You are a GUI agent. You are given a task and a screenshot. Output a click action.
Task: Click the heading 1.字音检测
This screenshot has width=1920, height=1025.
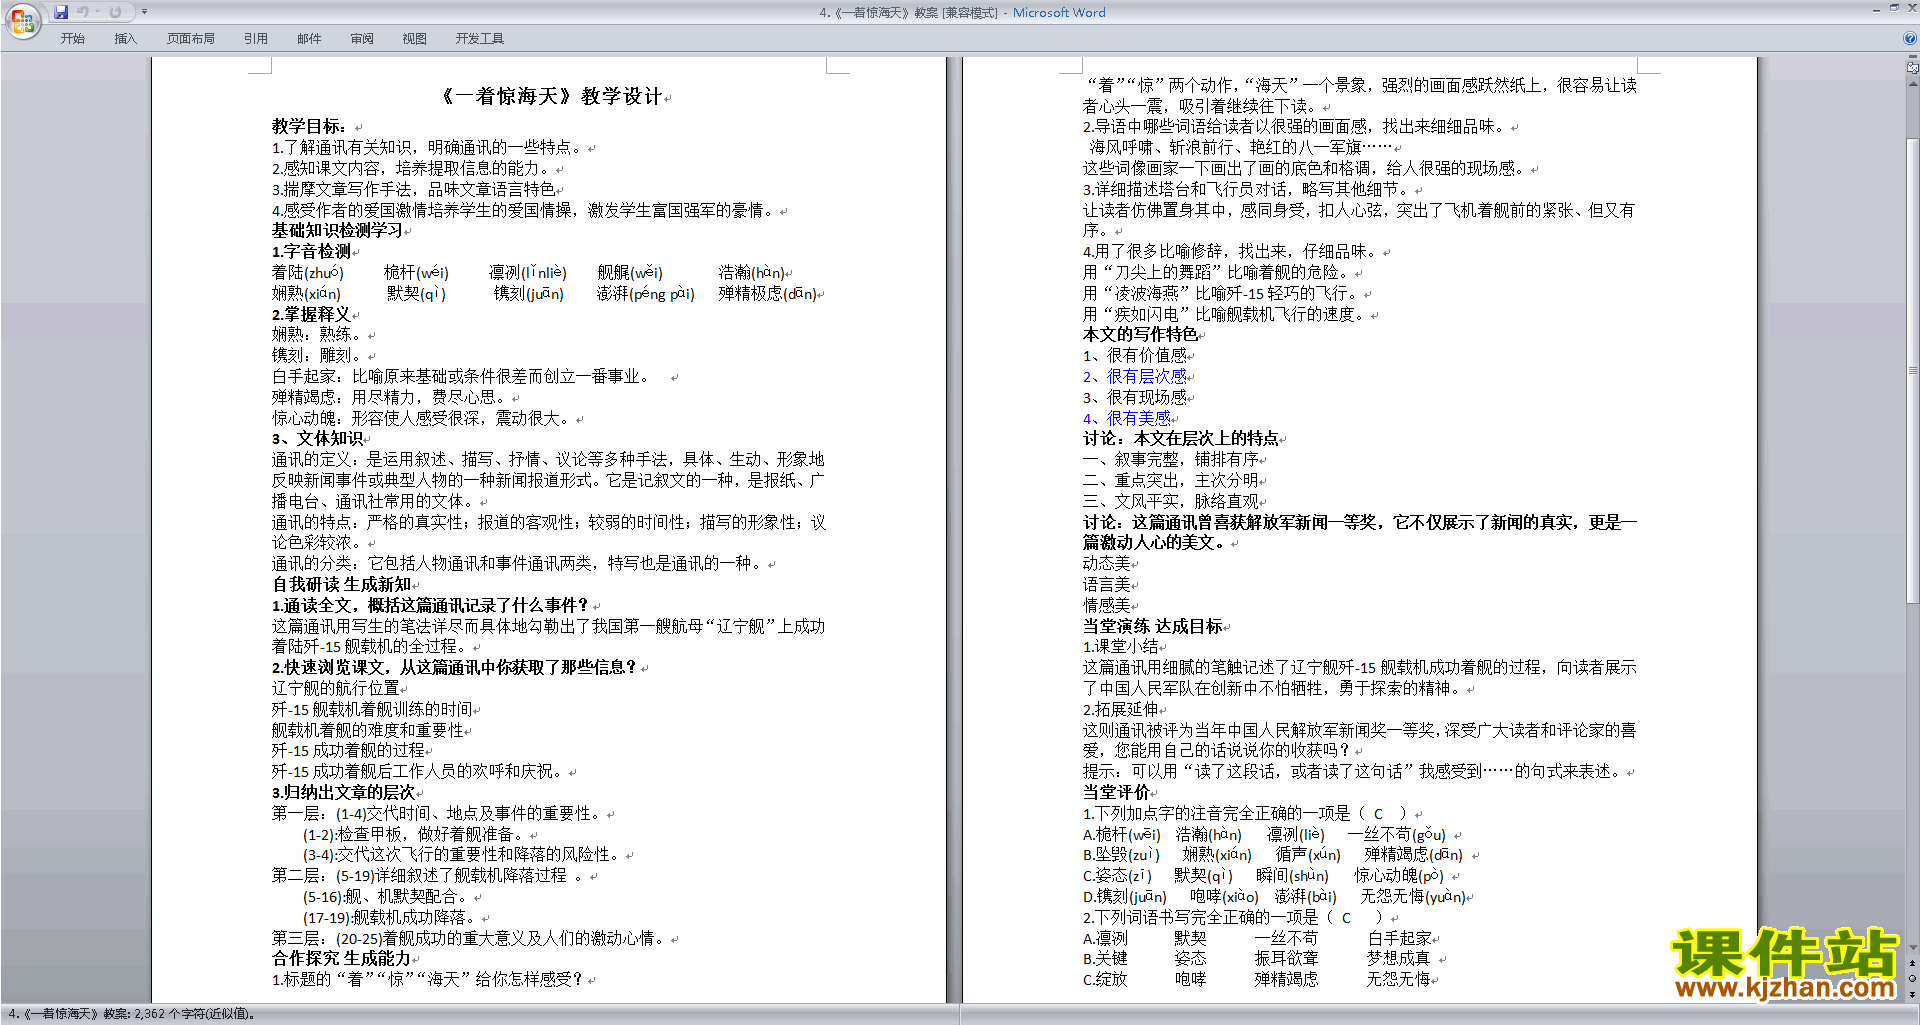(311, 252)
